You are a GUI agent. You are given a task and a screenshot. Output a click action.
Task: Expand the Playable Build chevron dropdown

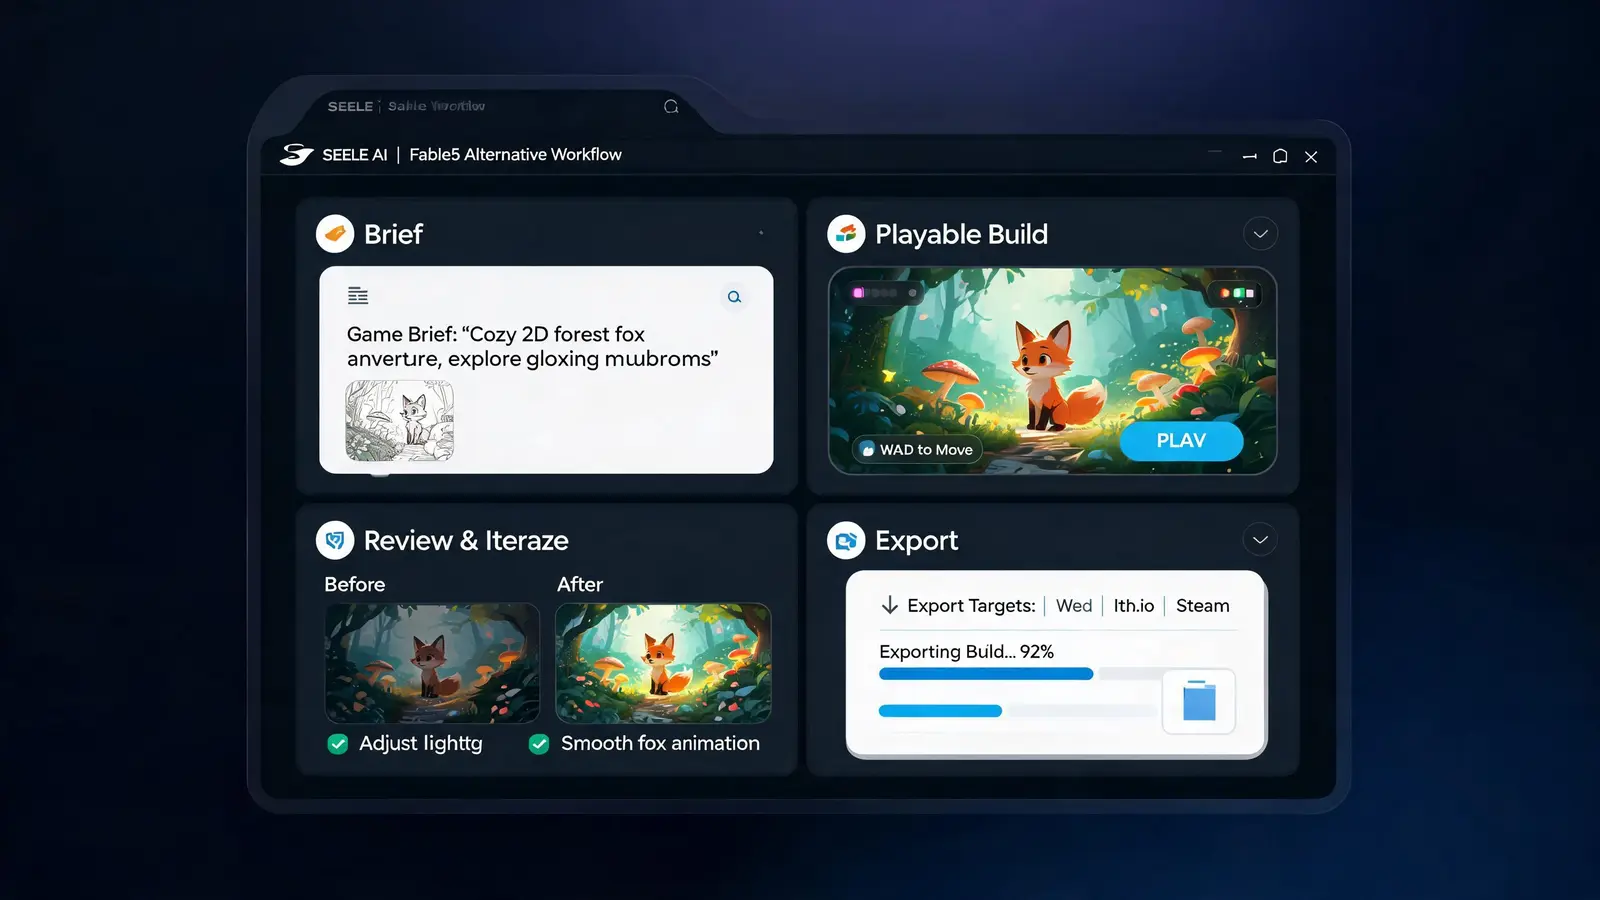(1260, 234)
